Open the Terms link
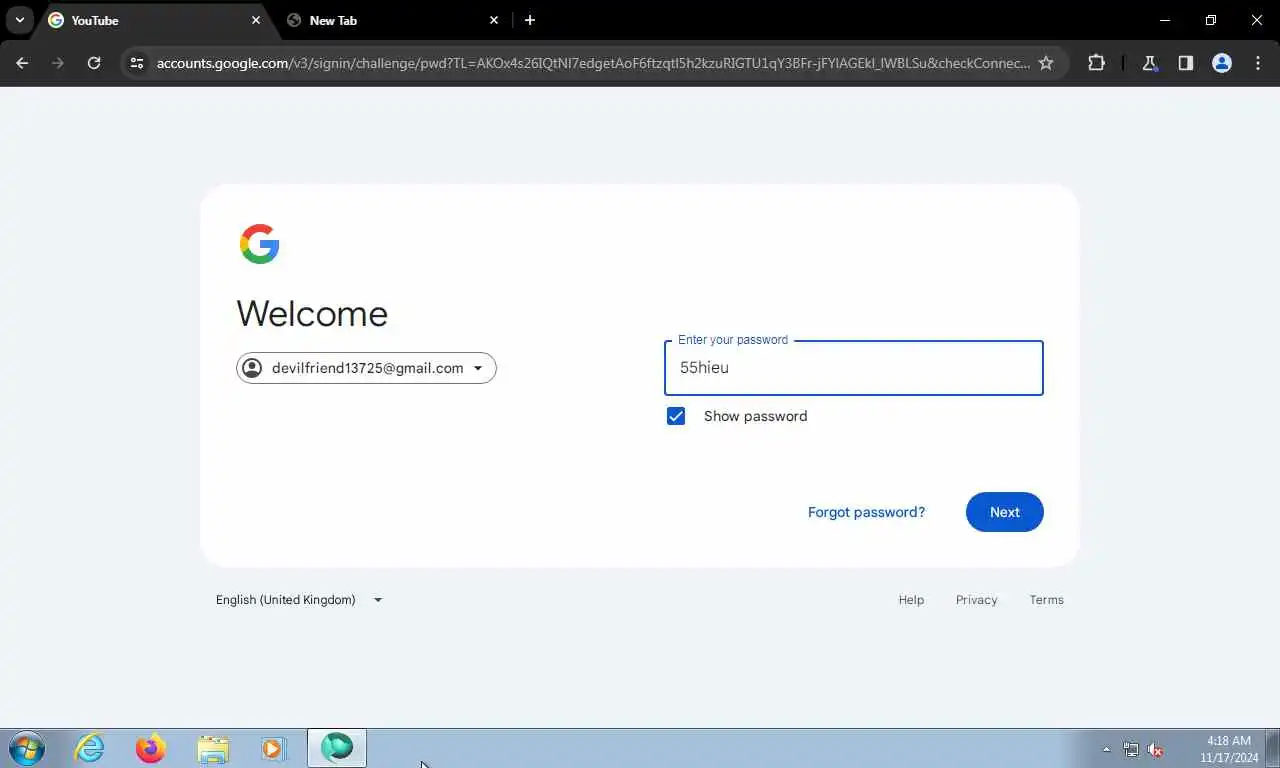1280x768 pixels. pyautogui.click(x=1047, y=600)
